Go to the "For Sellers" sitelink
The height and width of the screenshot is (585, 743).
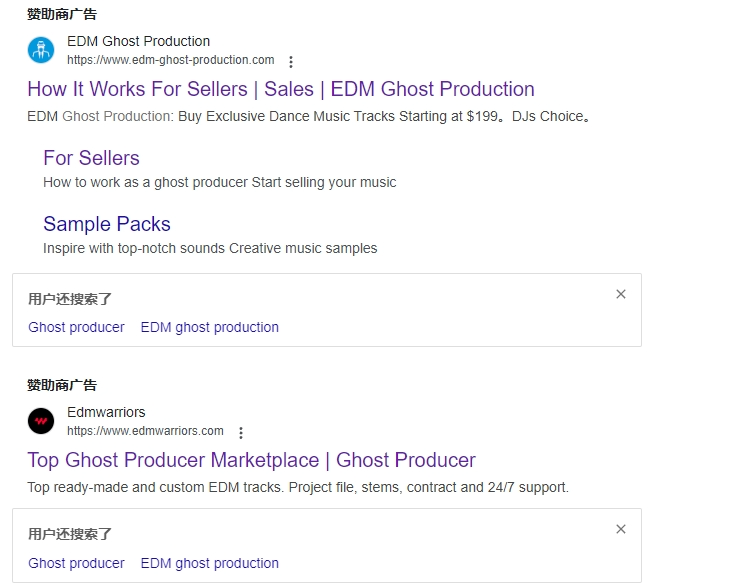(91, 158)
